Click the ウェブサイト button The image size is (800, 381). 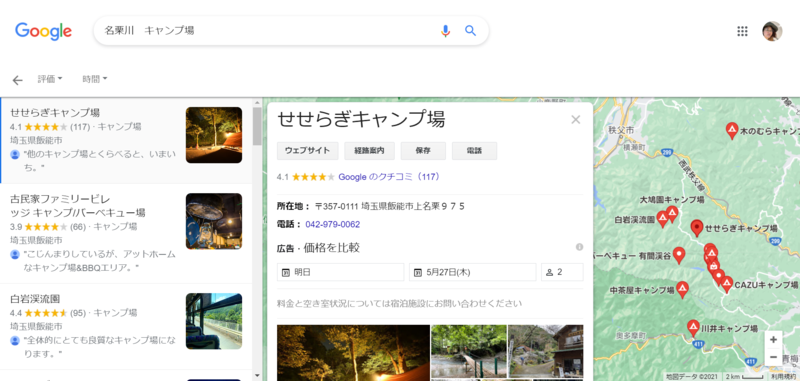308,151
